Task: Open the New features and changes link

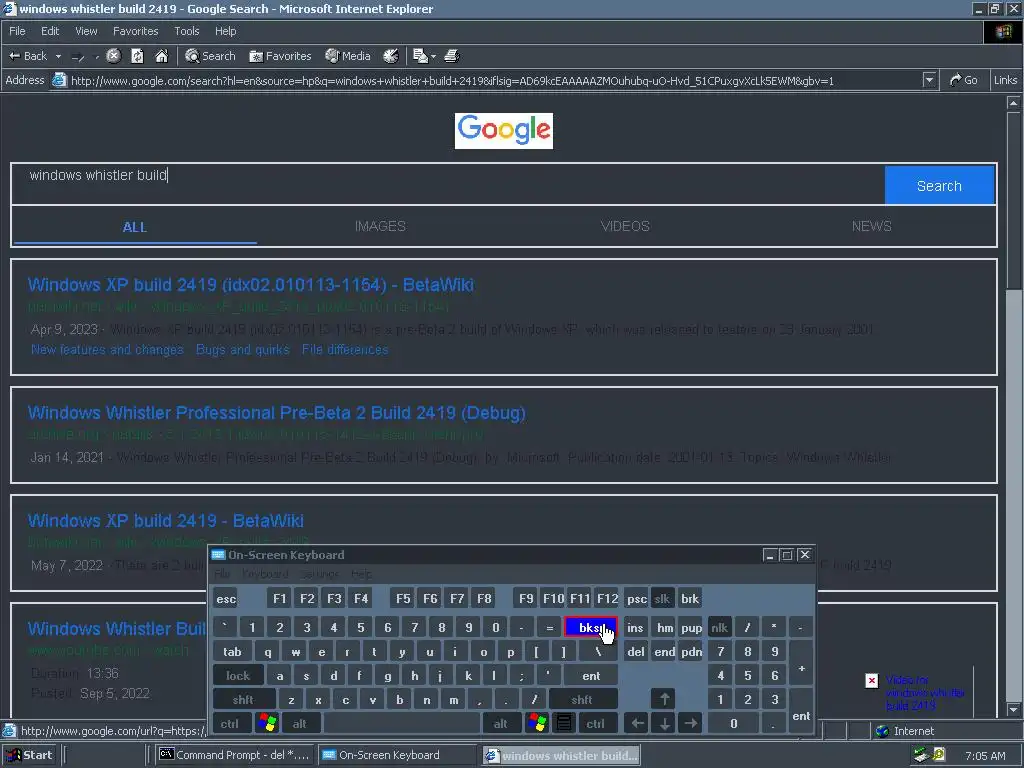Action: click(x=107, y=349)
